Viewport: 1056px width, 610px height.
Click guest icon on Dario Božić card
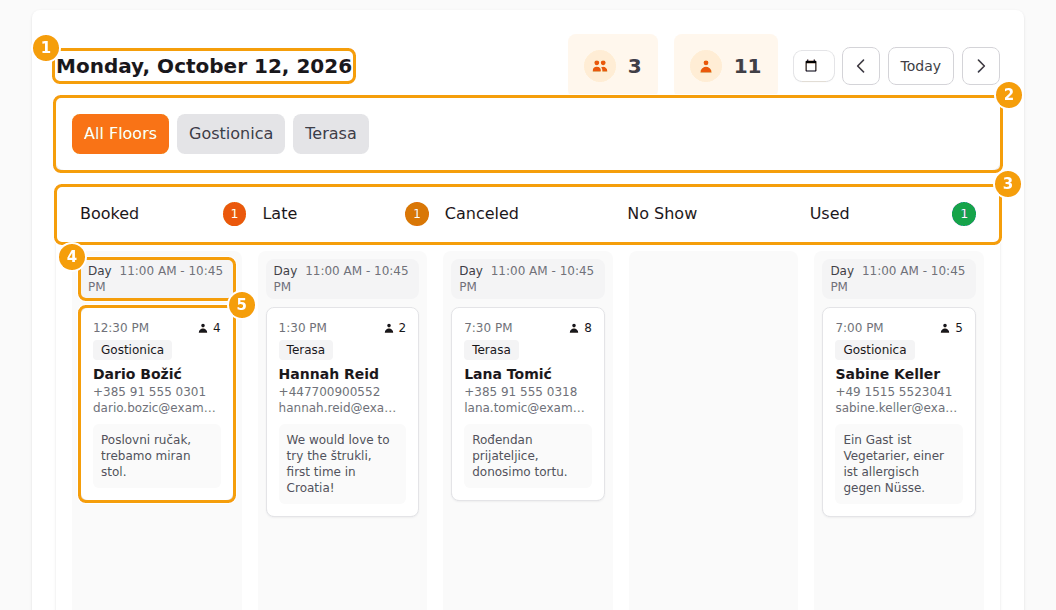point(203,328)
